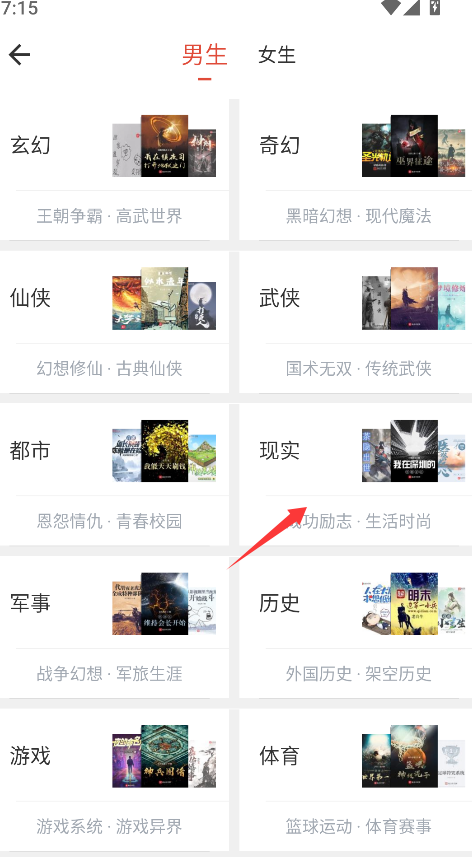The height and width of the screenshot is (857, 472).
Task: Open the 奇幻 category
Action: [356, 170]
